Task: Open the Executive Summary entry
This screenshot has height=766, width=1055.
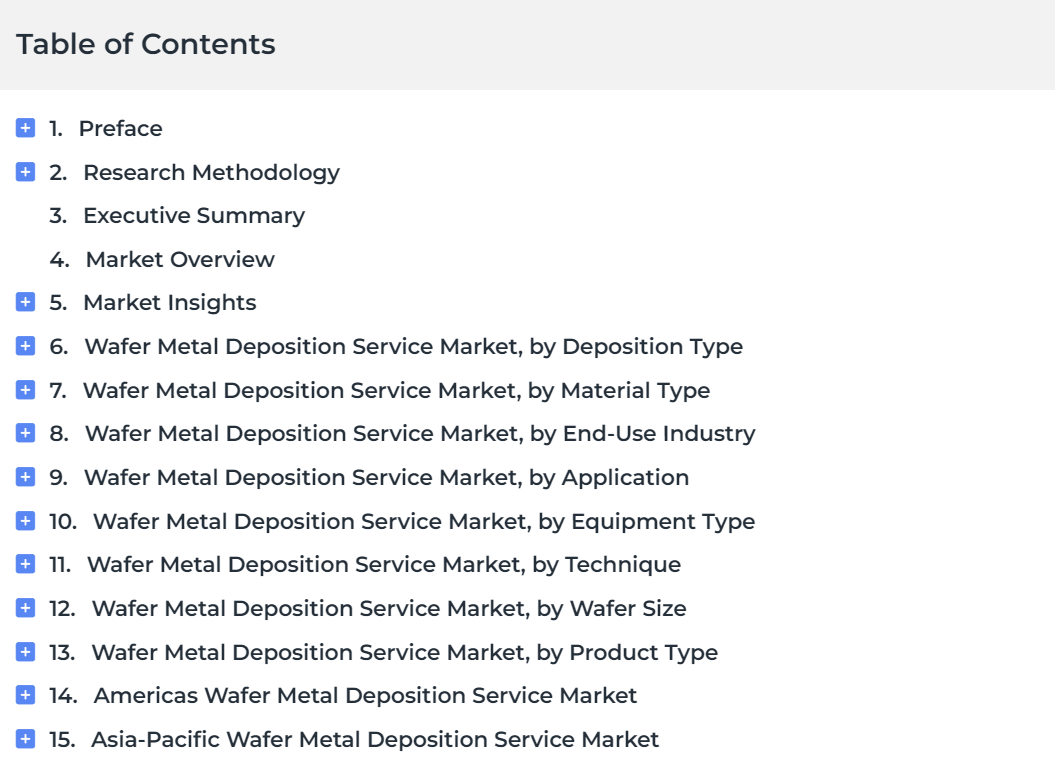Action: (193, 216)
